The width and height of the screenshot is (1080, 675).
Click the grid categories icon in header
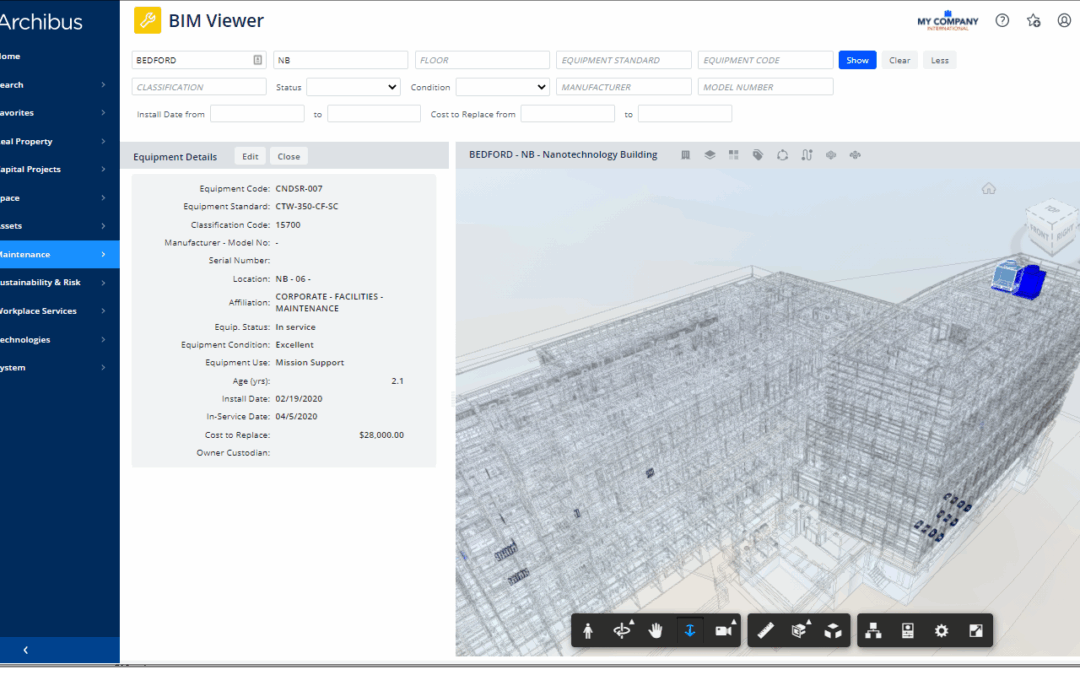pos(734,155)
